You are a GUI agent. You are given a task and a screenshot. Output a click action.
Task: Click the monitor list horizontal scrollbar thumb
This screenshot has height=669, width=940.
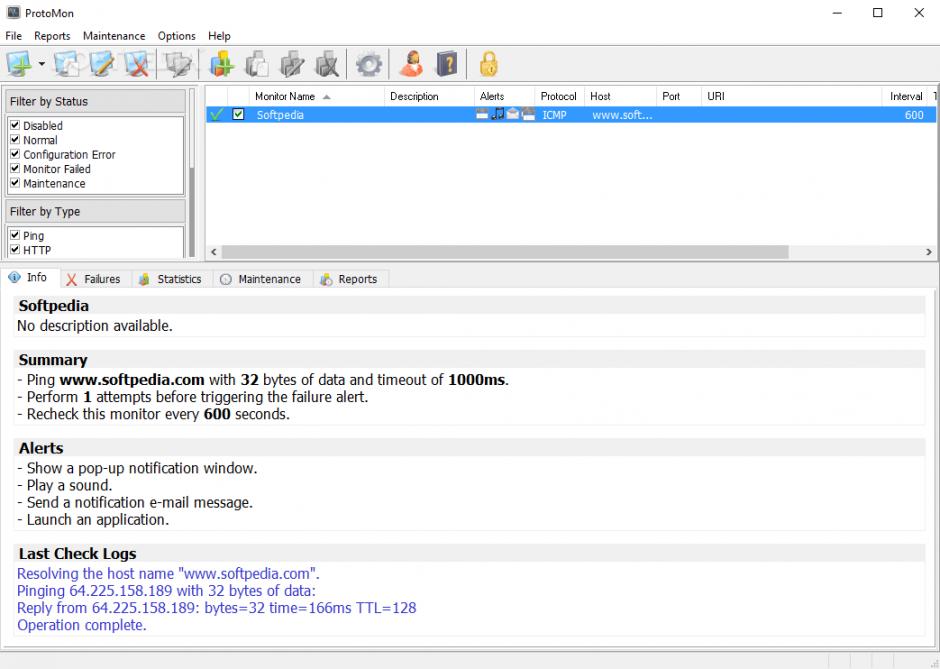505,252
